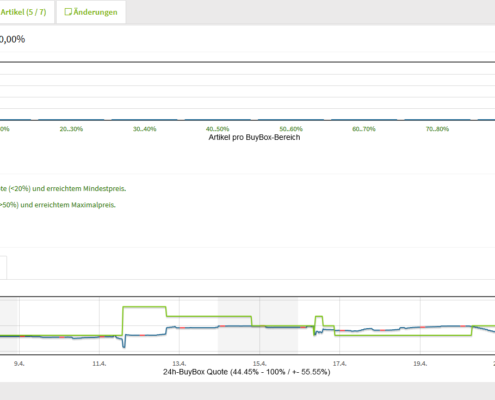
Task: Click the note icon beside Änderungen
Action: coord(68,12)
